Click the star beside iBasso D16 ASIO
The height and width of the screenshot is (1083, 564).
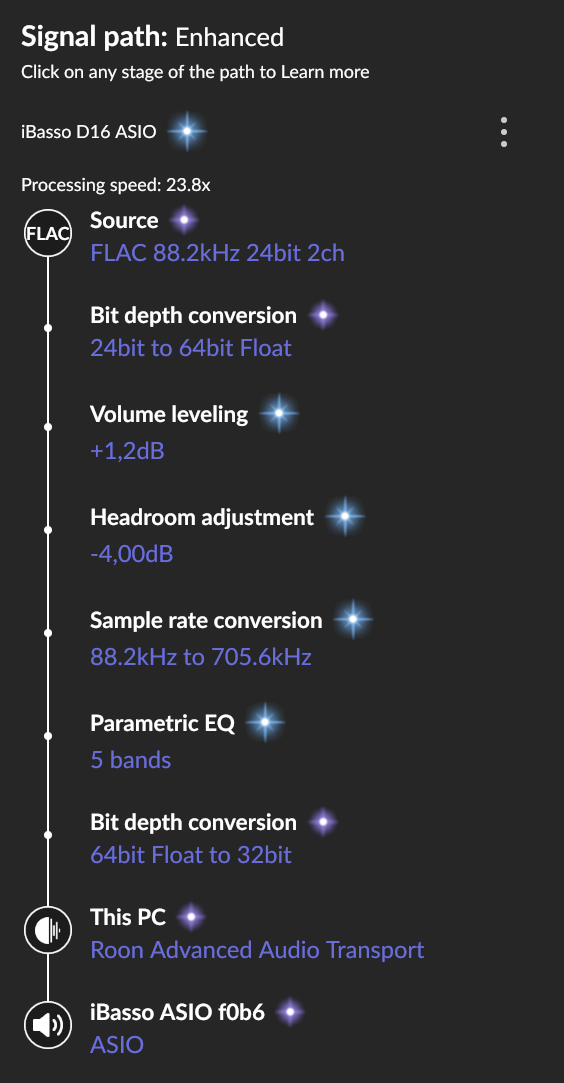click(x=186, y=131)
